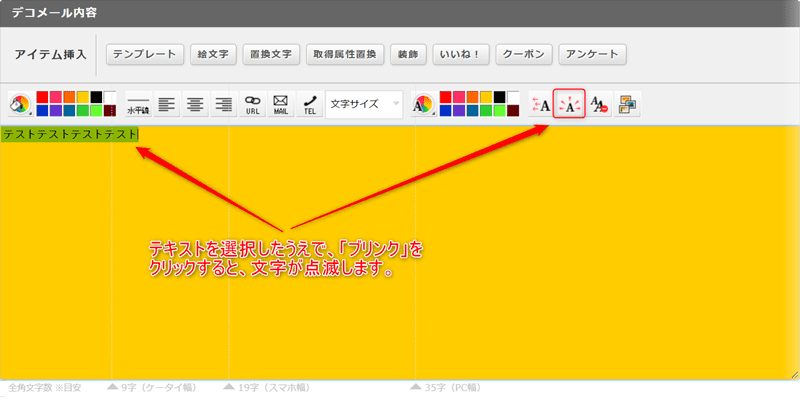This screenshot has height=405, width=800.
Task: Pick teal in the text color palette
Action: pos(472,111)
